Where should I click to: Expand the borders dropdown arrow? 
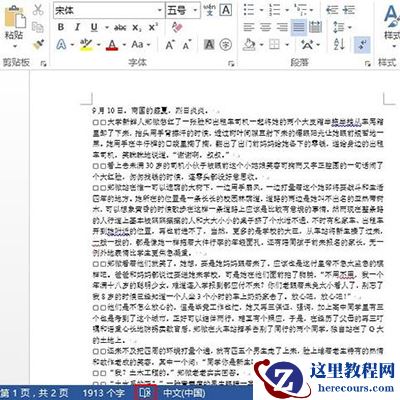(x=287, y=45)
